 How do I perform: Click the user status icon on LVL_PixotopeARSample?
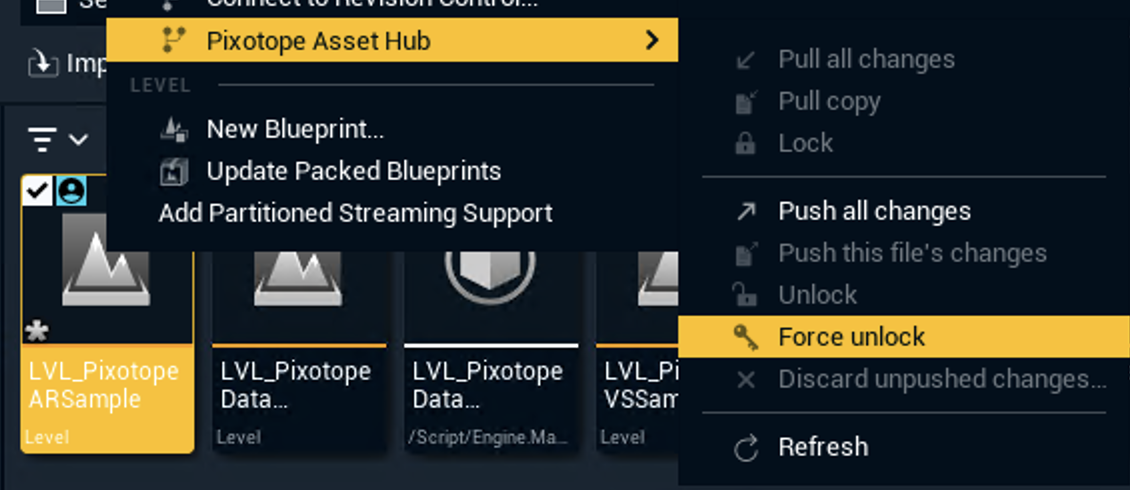click(71, 190)
